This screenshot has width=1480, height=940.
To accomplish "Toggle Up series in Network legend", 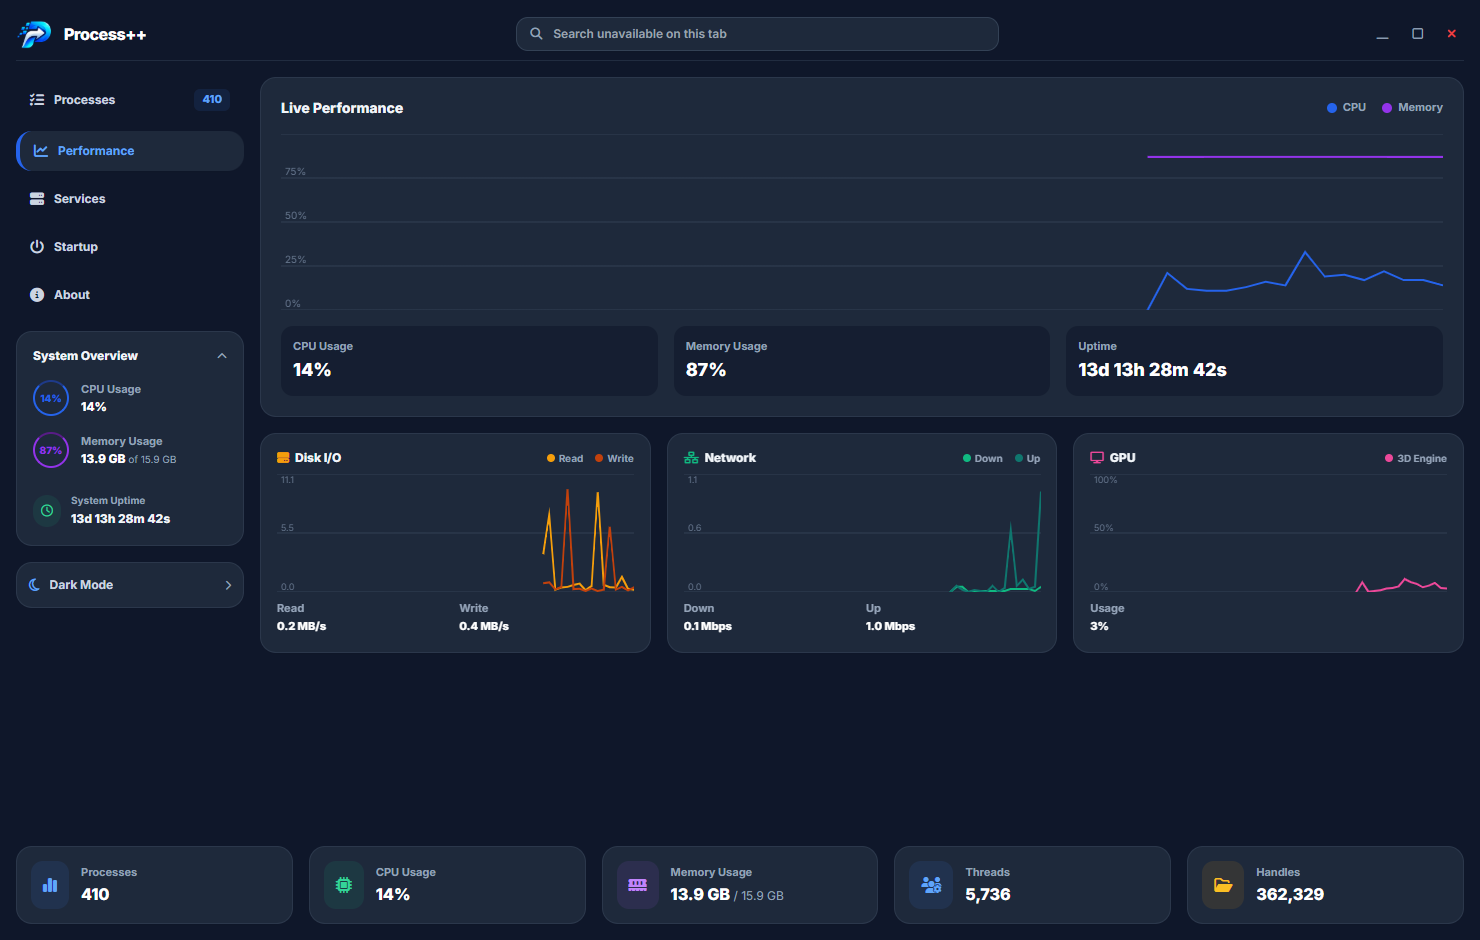I will (1027, 459).
